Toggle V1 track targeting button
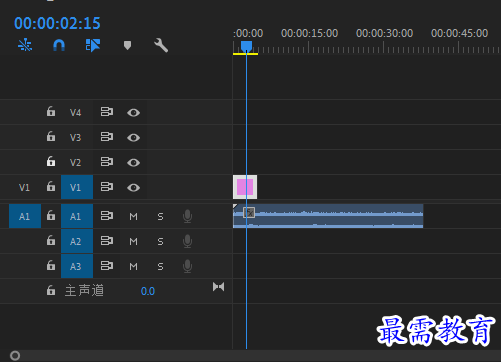This screenshot has height=362, width=501. tap(77, 187)
